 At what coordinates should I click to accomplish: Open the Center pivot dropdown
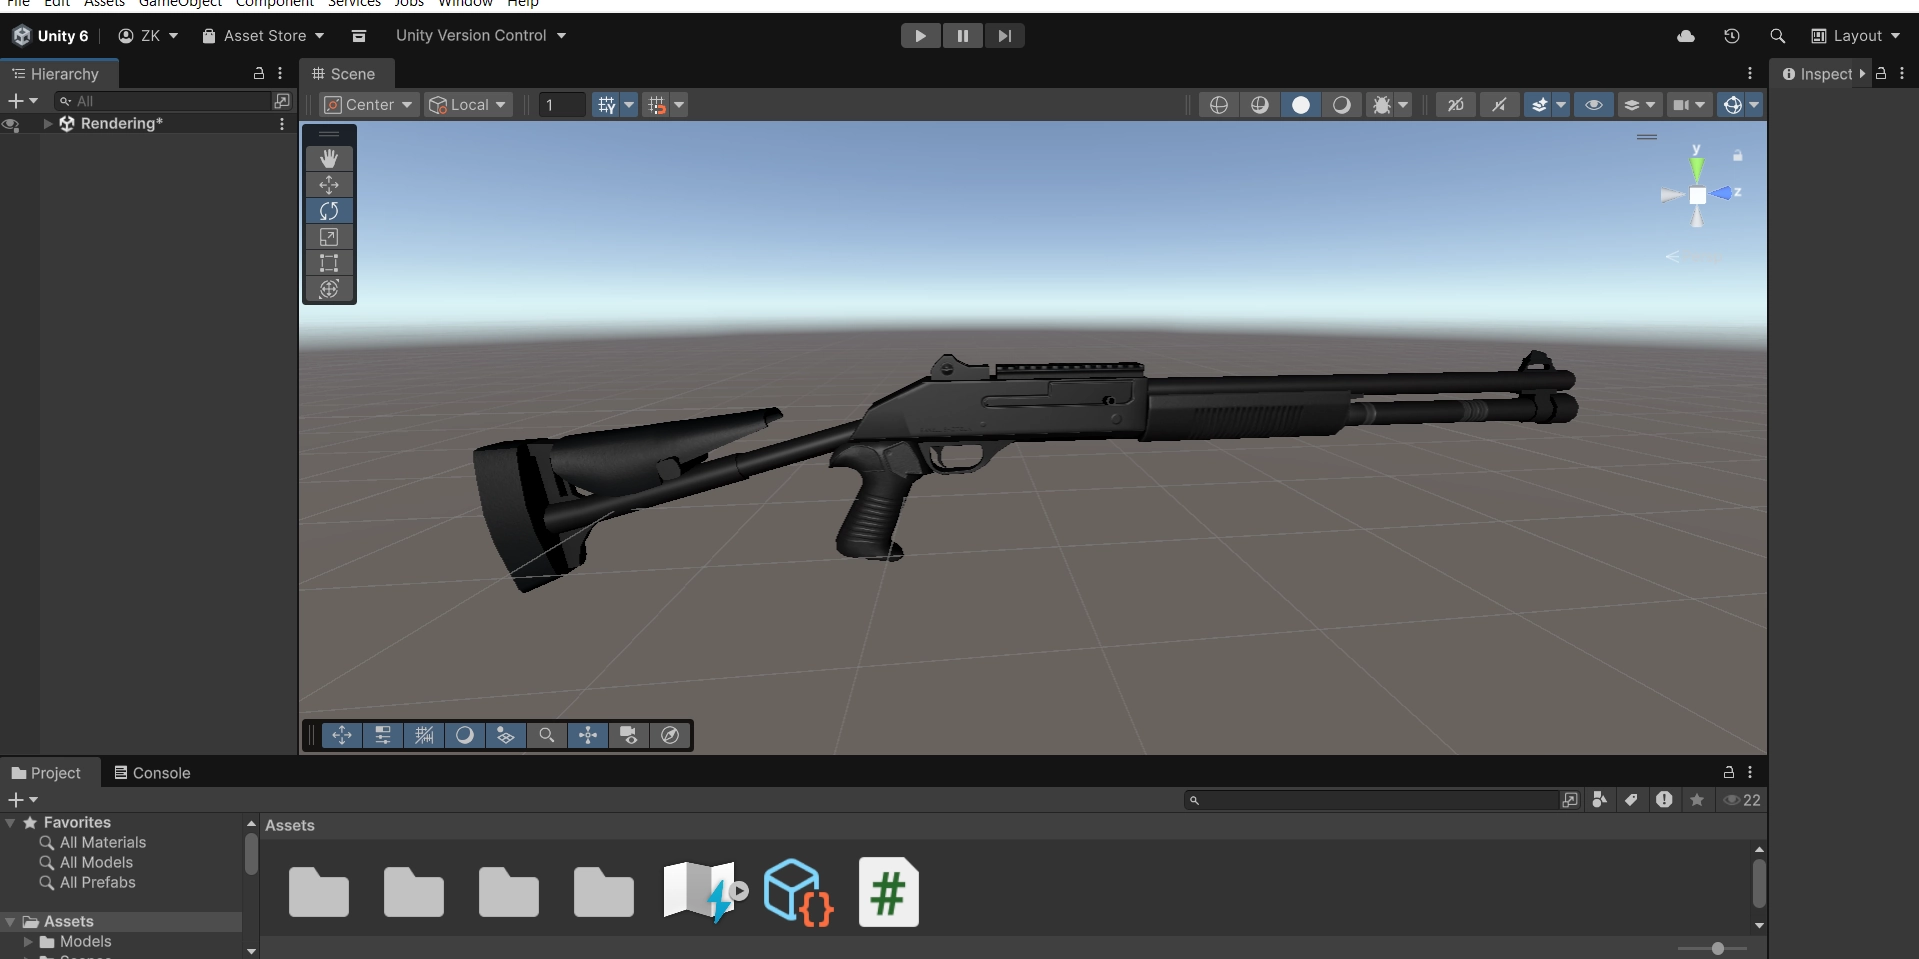(368, 105)
